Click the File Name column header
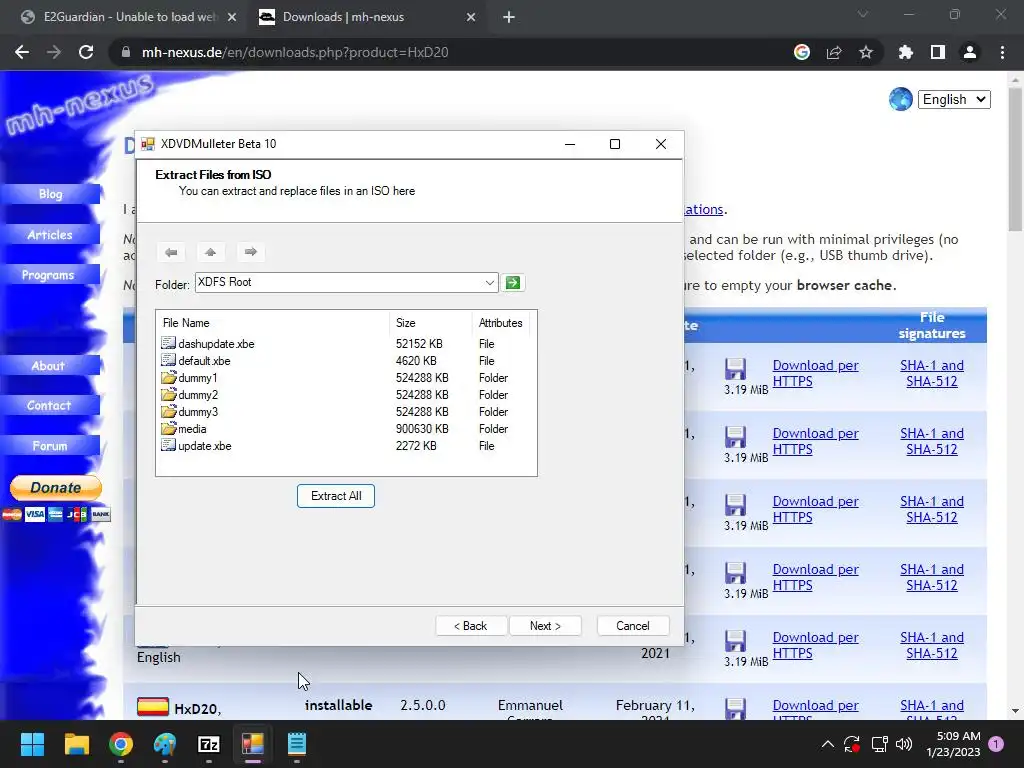Image resolution: width=1024 pixels, height=768 pixels. coord(273,323)
